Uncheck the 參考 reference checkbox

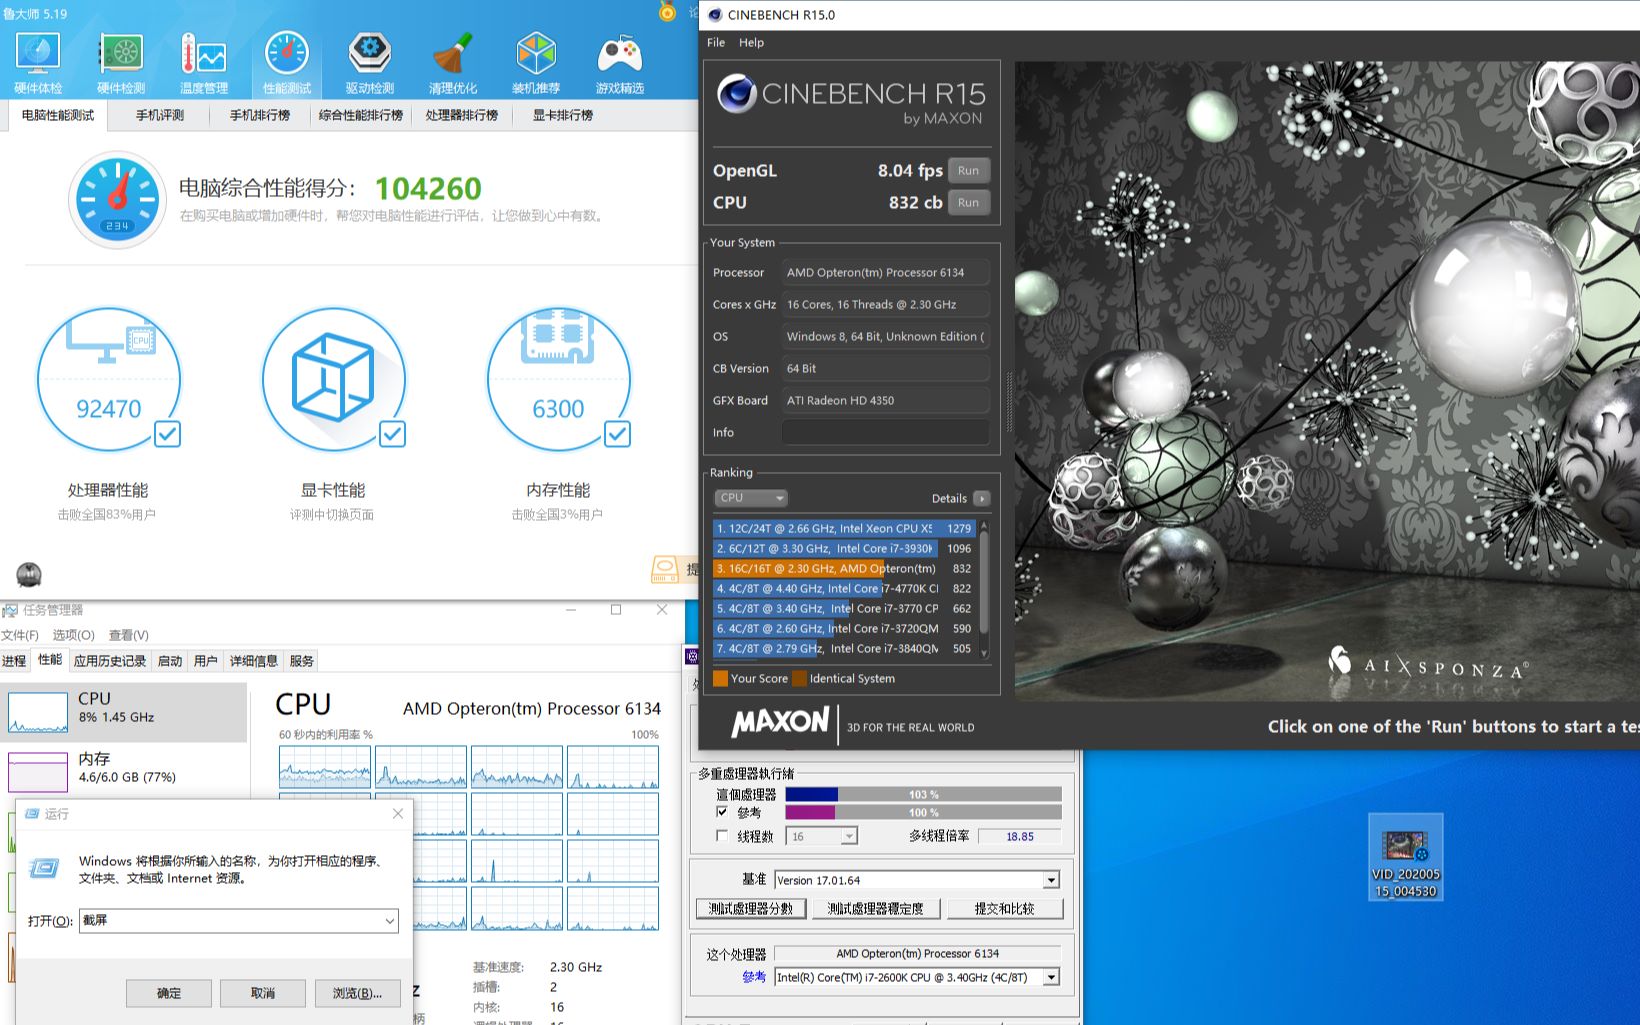coord(722,812)
